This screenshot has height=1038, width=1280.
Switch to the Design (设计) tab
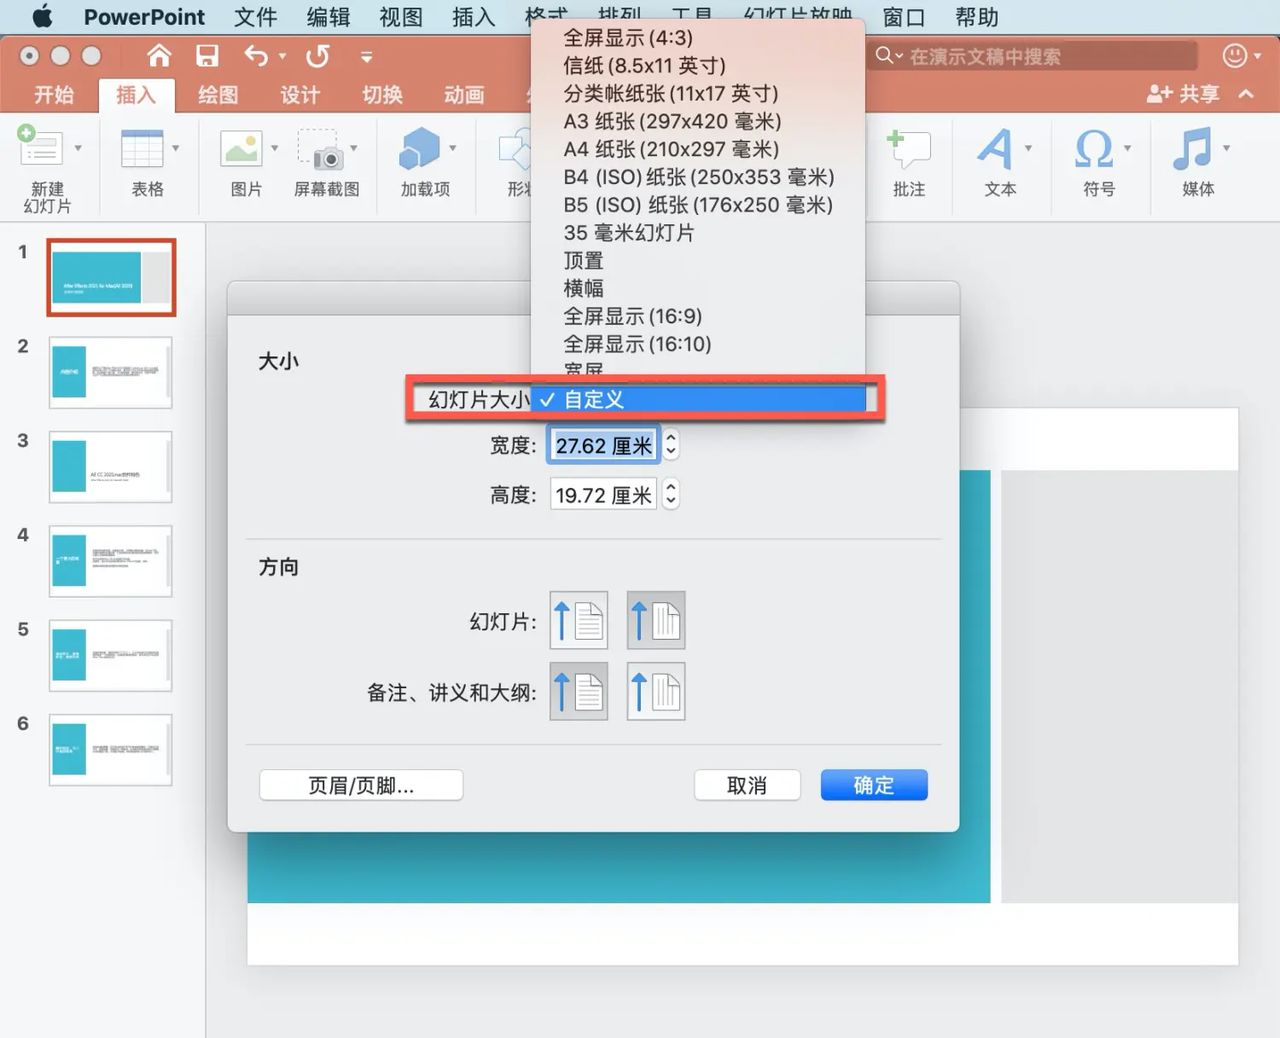click(x=300, y=95)
